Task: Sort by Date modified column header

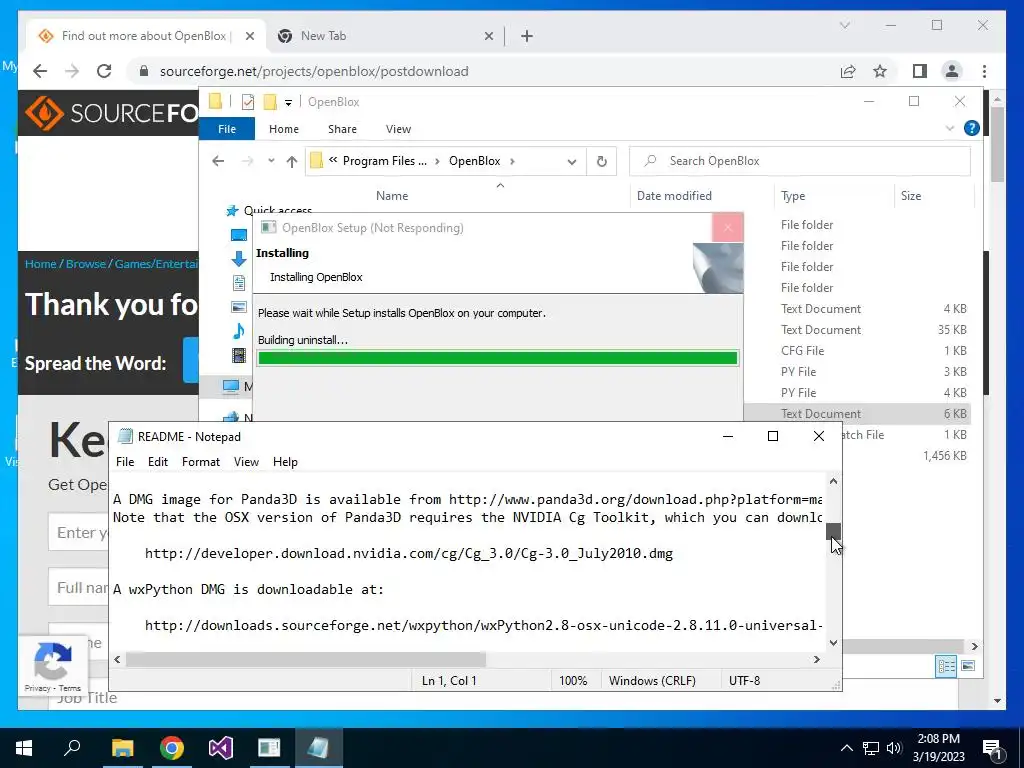Action: (x=674, y=196)
